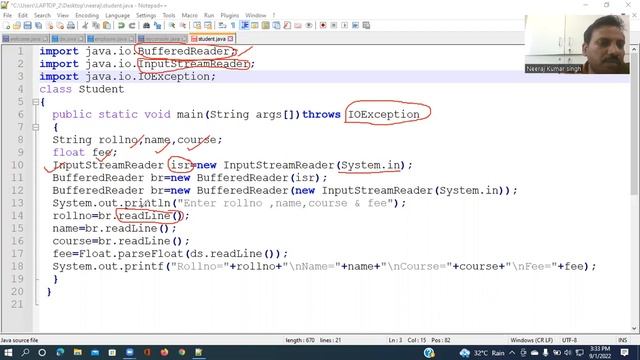The width and height of the screenshot is (640, 360).
Task: Save the current file using the Save icon
Action: pos(27,25)
